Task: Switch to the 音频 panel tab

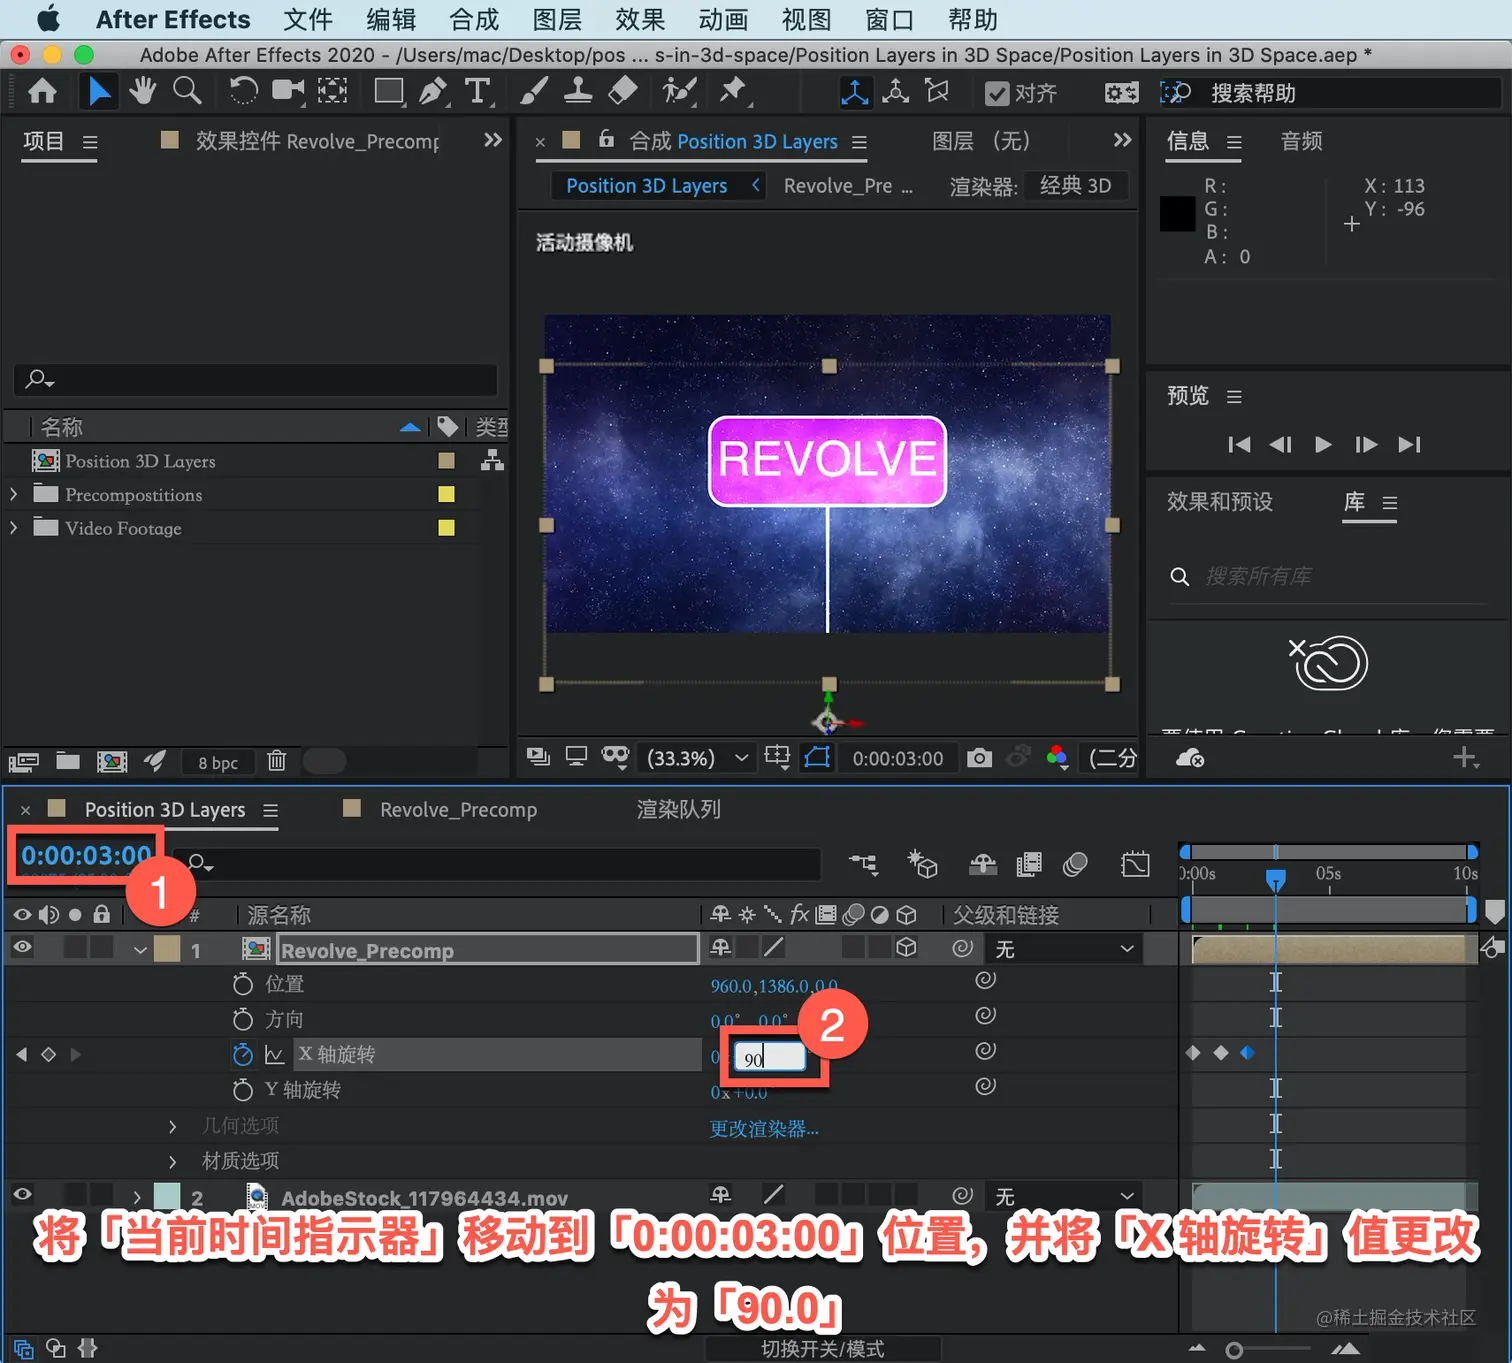Action: 1302,141
